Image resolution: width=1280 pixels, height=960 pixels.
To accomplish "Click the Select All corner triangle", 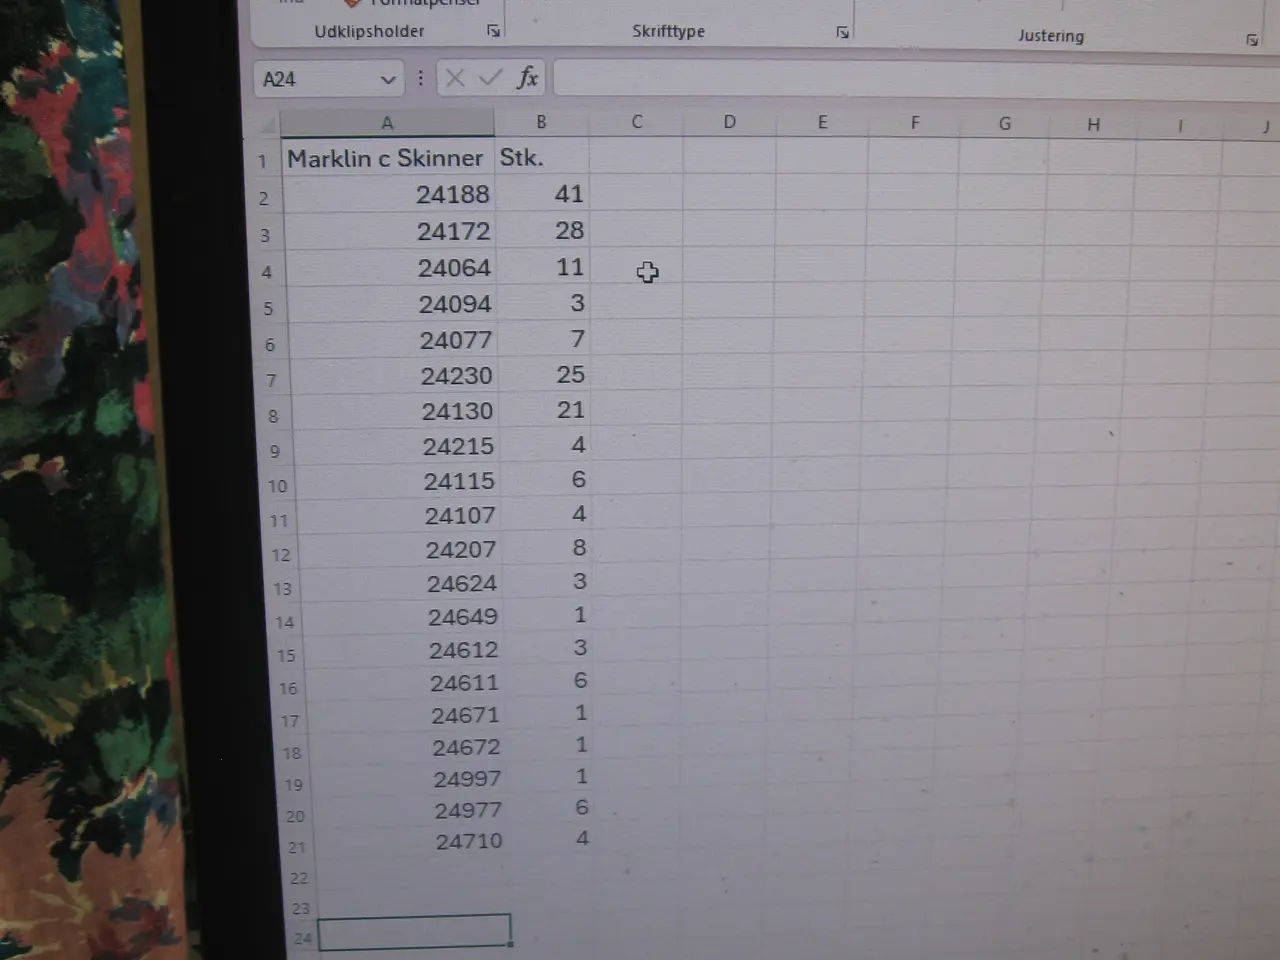I will coord(267,124).
